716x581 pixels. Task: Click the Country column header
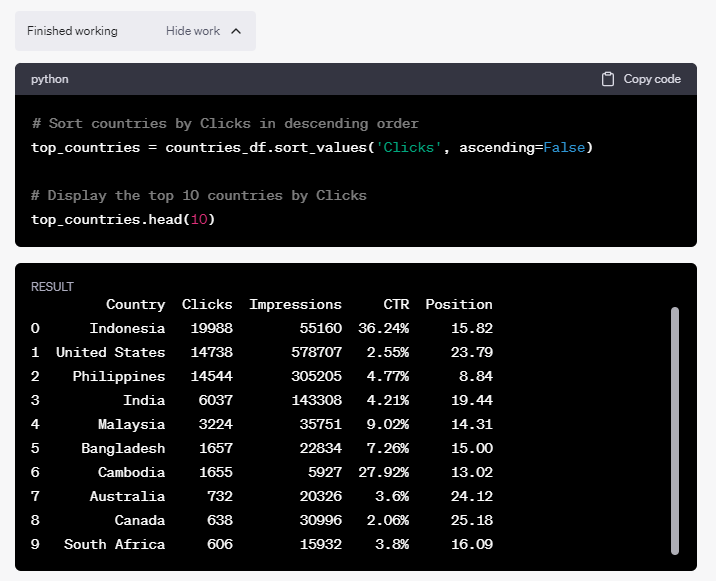(x=136, y=304)
